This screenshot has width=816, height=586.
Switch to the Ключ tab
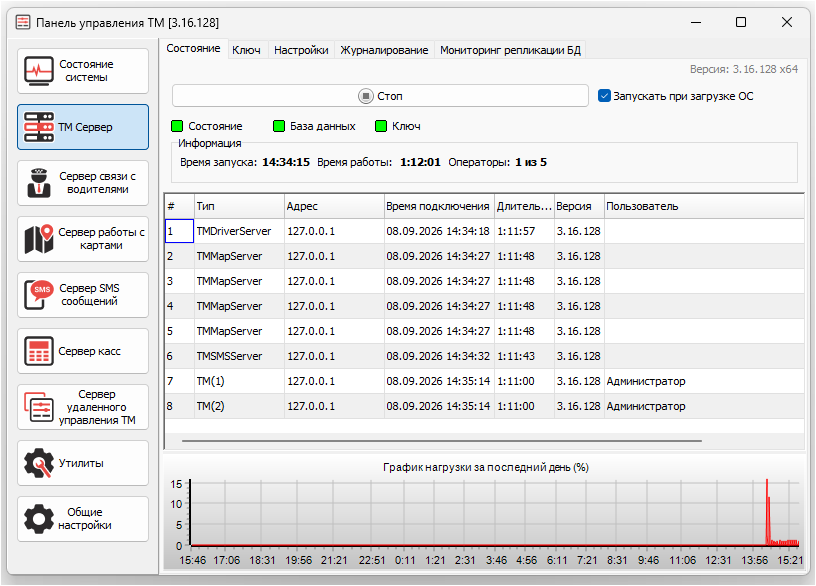coord(246,50)
